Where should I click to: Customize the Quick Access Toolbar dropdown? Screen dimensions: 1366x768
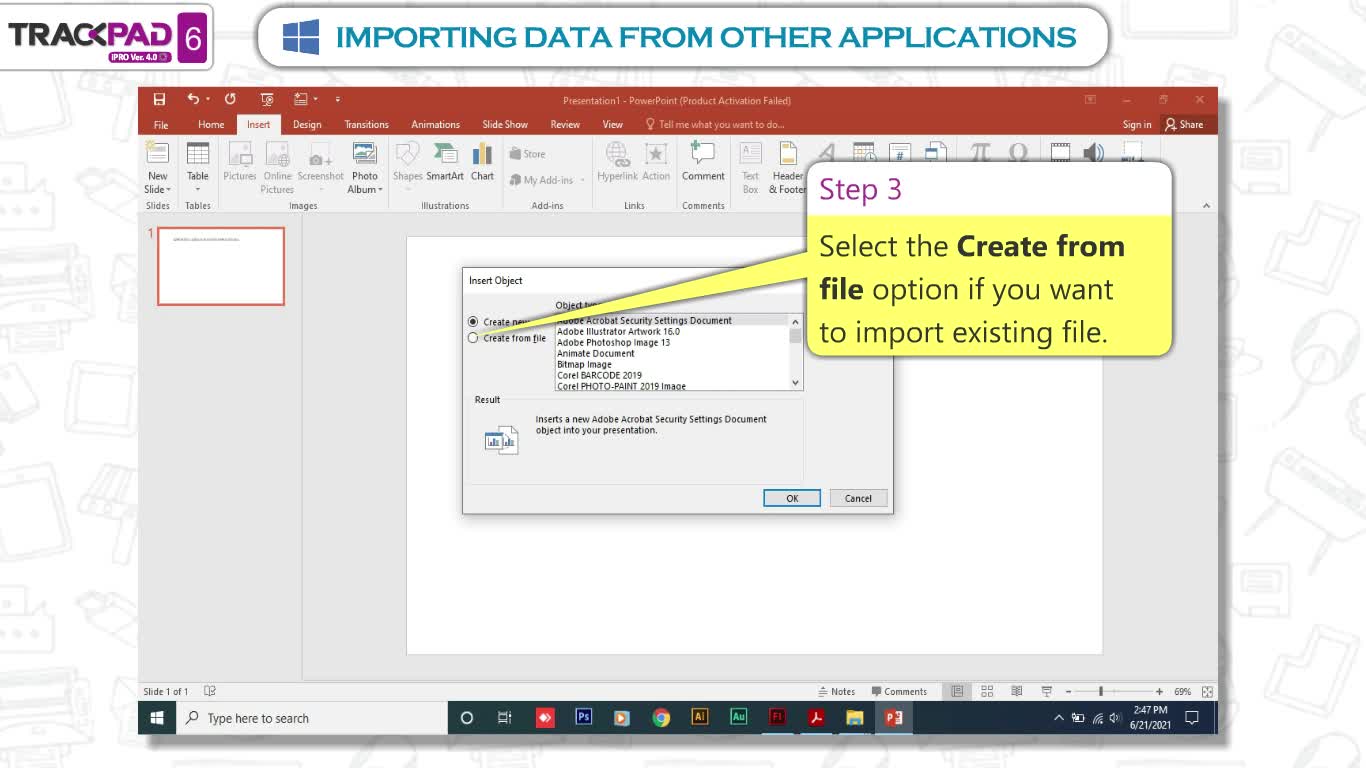pos(338,99)
